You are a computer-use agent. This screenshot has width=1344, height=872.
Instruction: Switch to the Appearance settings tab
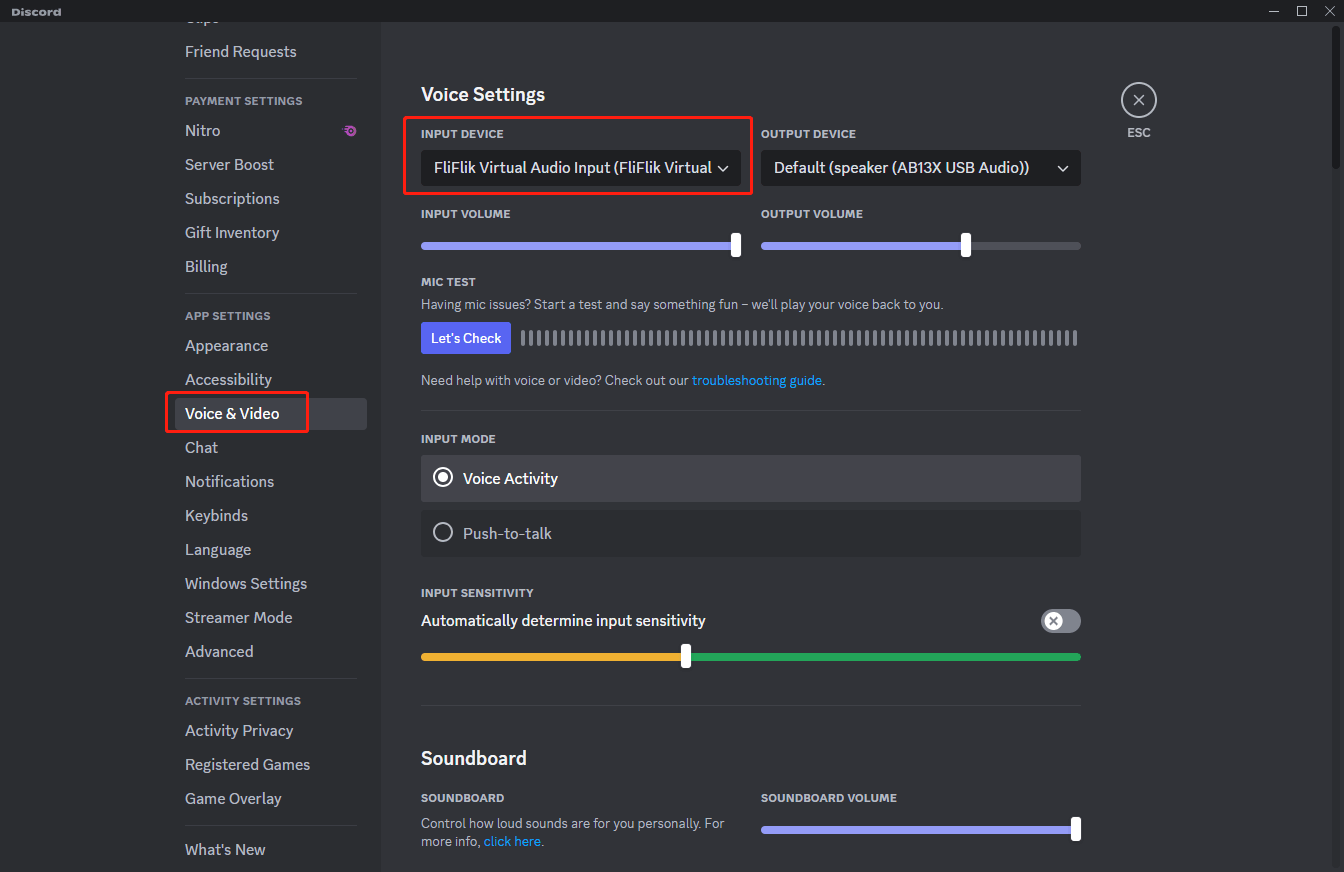226,345
